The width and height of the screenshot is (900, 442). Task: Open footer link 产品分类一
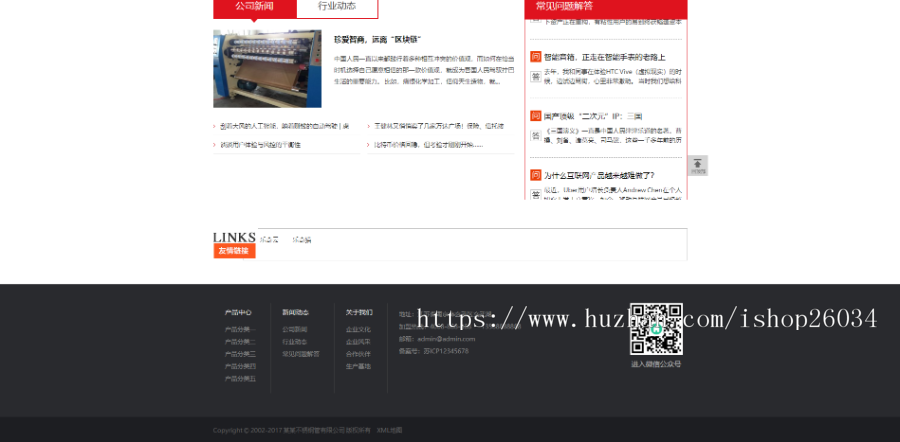[x=240, y=329]
